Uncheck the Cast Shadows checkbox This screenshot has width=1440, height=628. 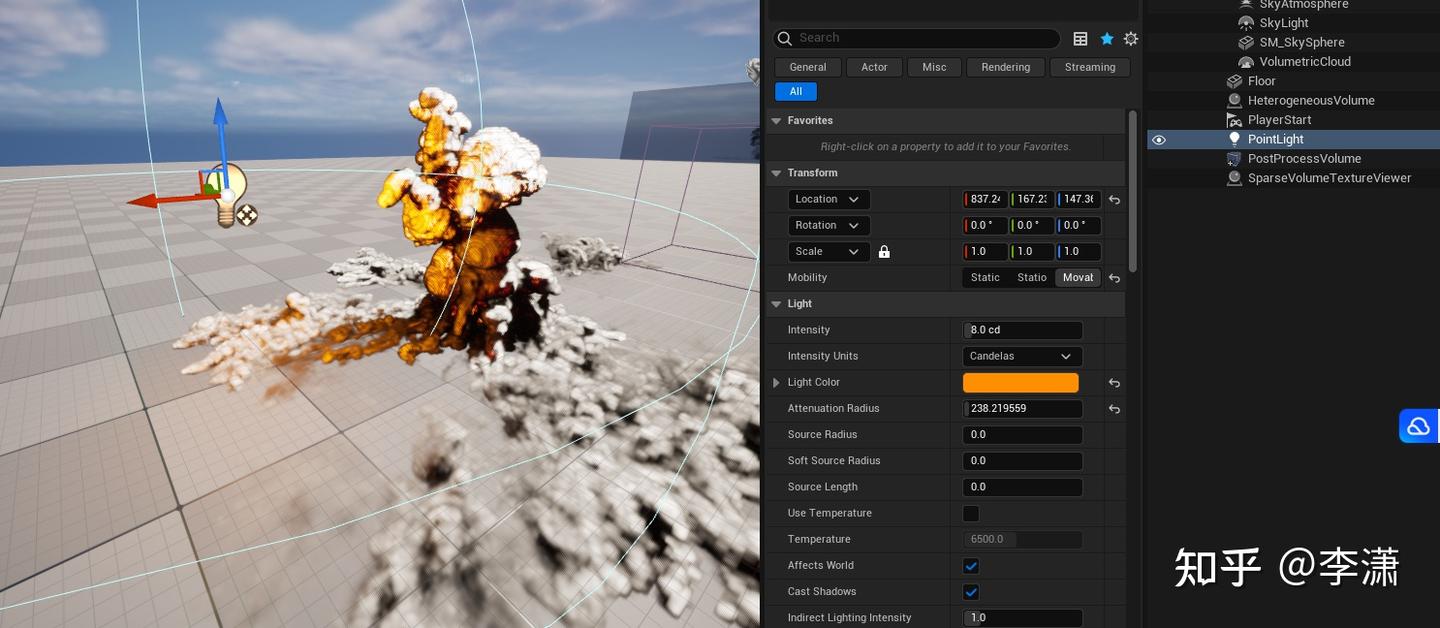pos(970,592)
